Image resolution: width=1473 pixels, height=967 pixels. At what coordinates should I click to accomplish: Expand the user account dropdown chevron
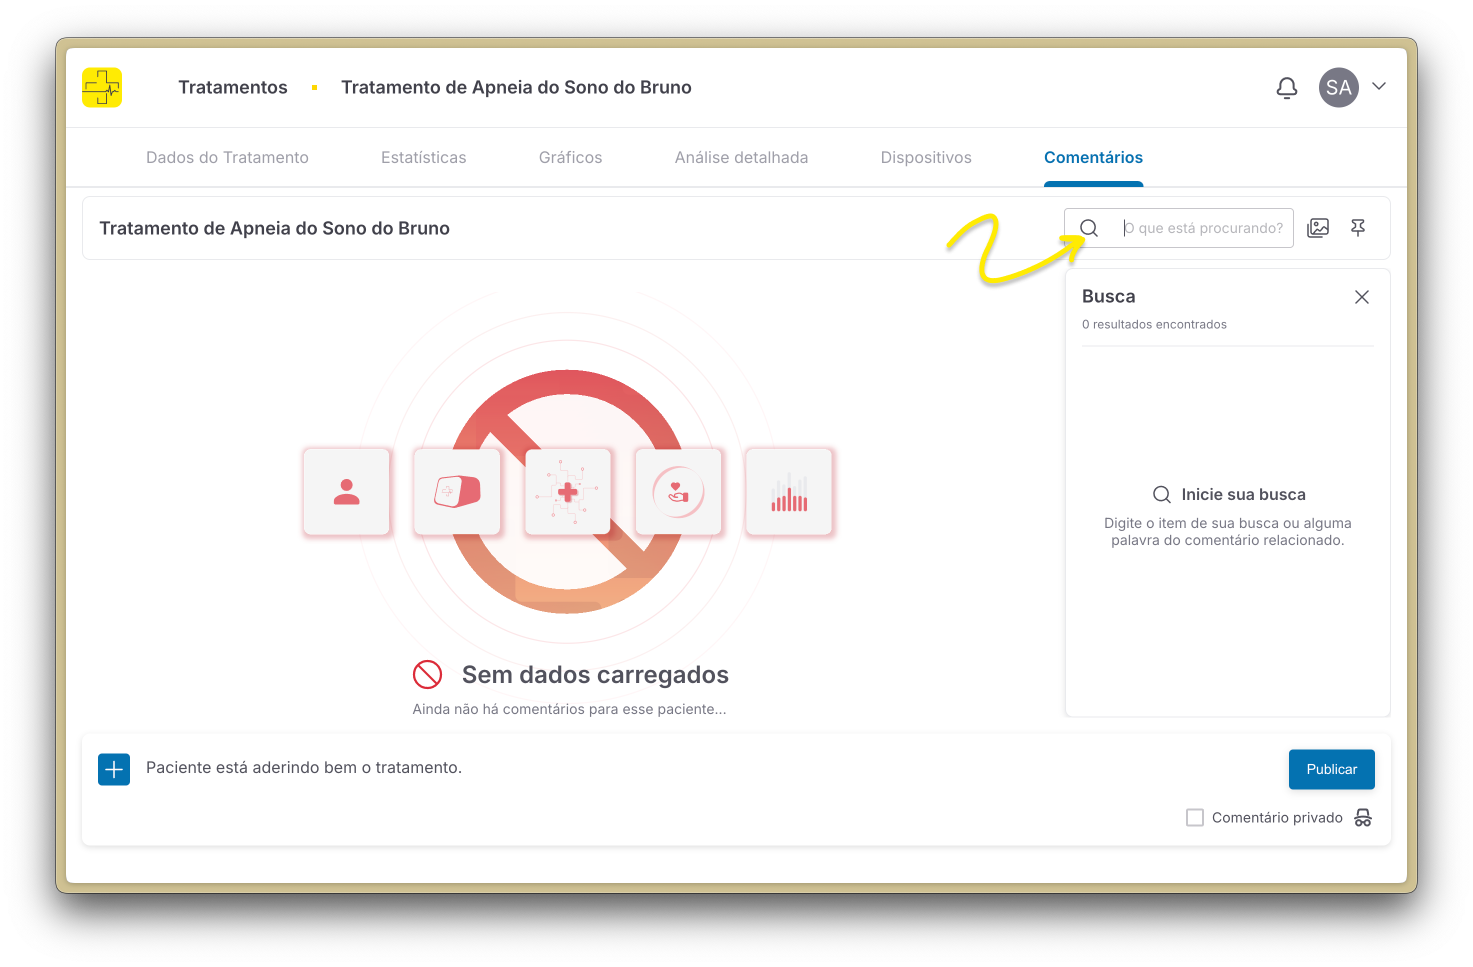coord(1379,87)
